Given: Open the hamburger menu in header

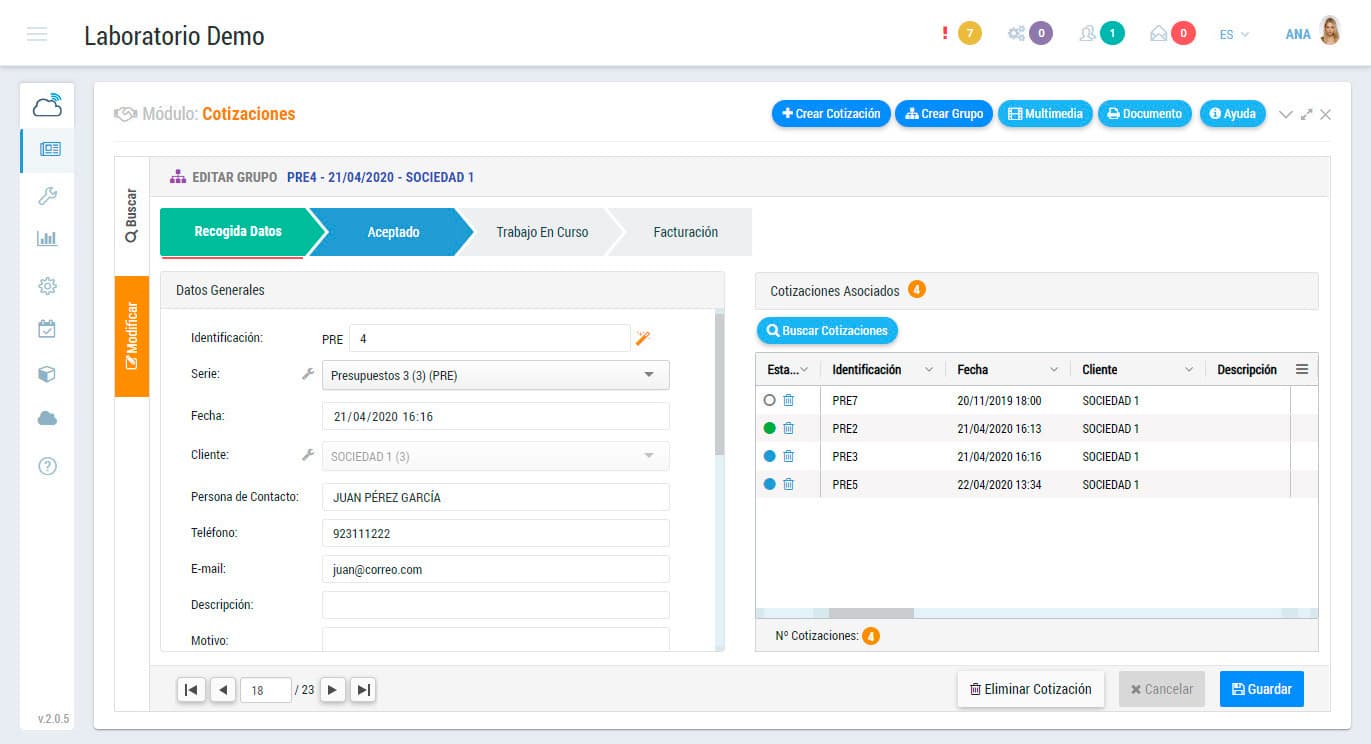Looking at the screenshot, I should pos(37,35).
